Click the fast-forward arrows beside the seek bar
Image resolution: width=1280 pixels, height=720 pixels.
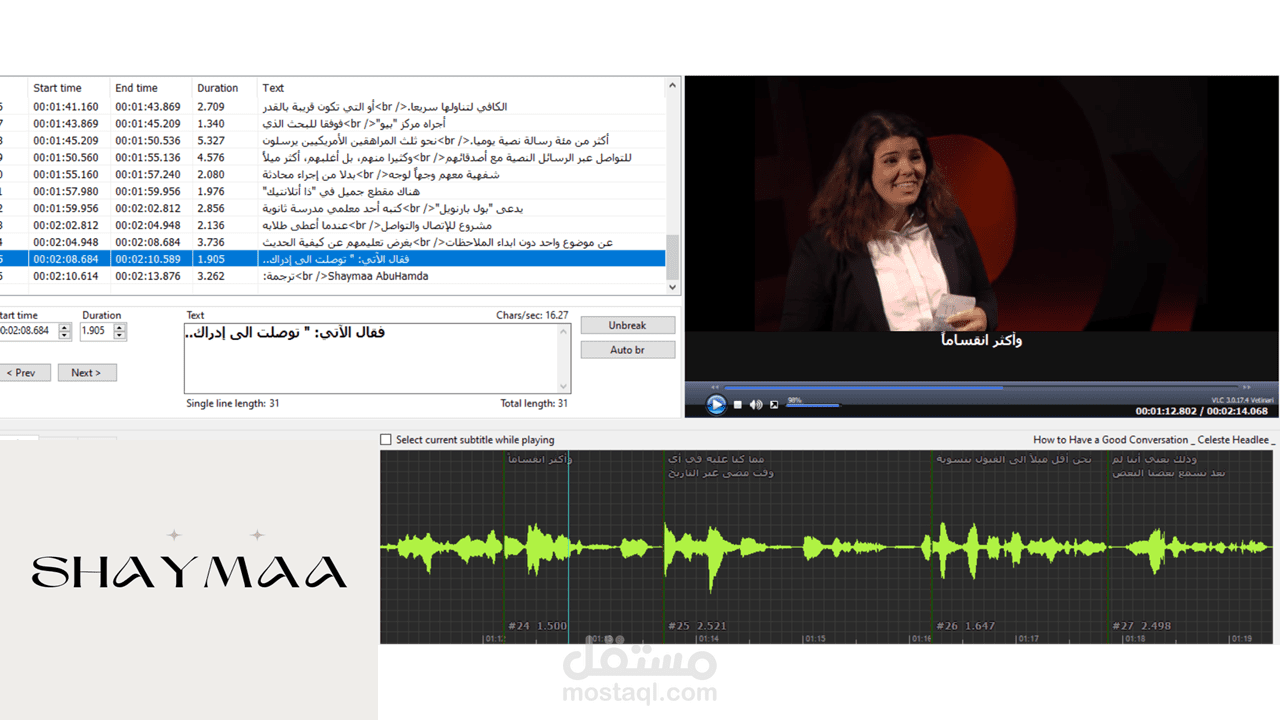coord(1246,387)
